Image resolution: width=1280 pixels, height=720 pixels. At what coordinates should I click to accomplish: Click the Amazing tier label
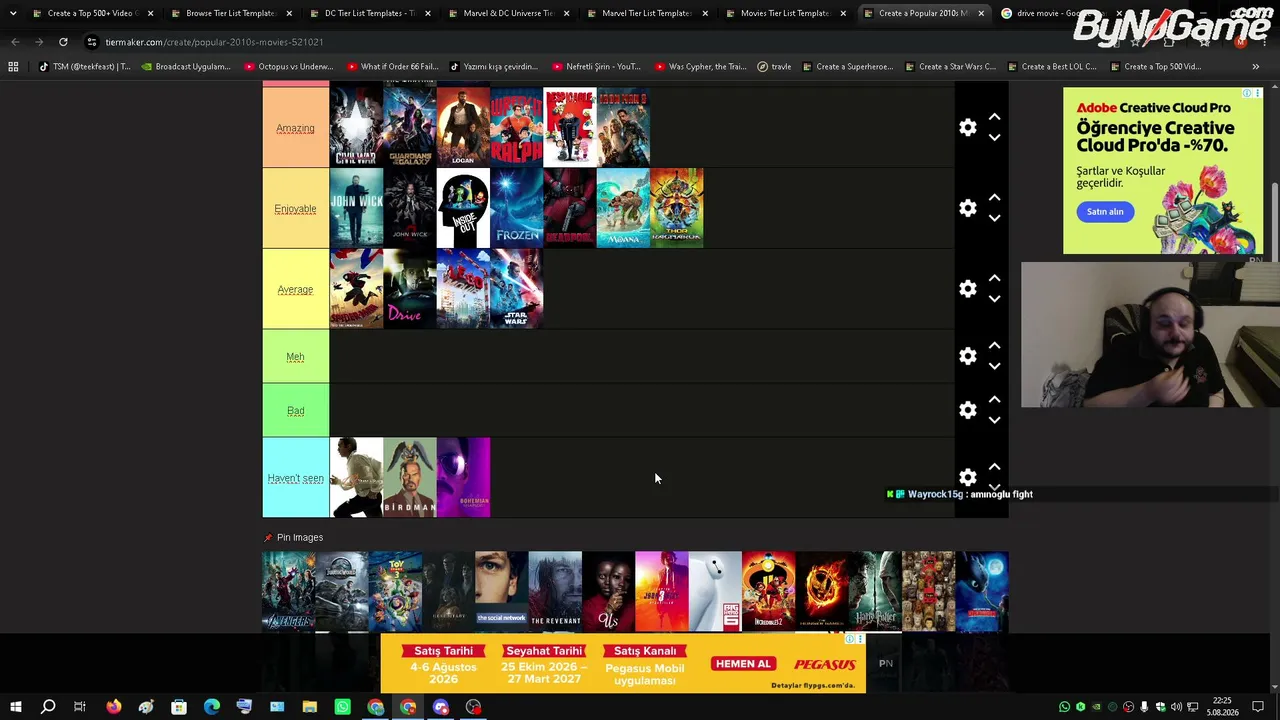click(x=295, y=128)
